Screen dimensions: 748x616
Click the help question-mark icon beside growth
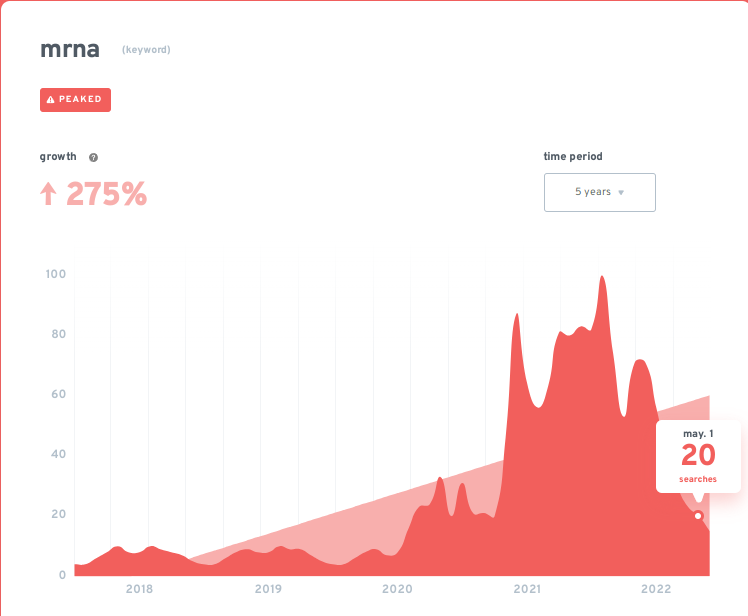(93, 158)
